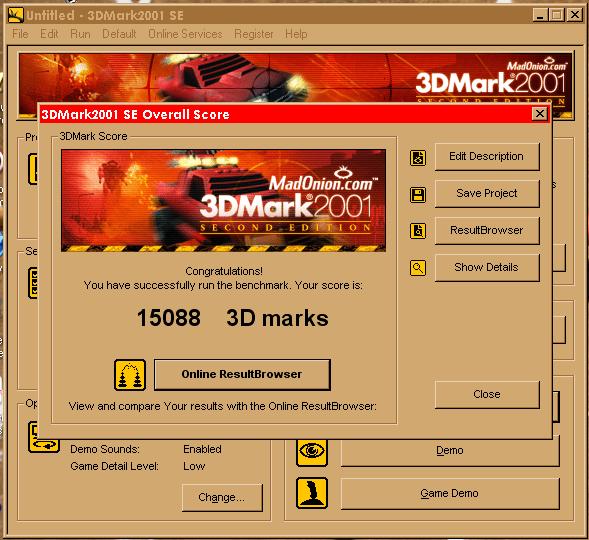Click the 3DMark2001 banner in score dialog
589x540 pixels.
224,201
